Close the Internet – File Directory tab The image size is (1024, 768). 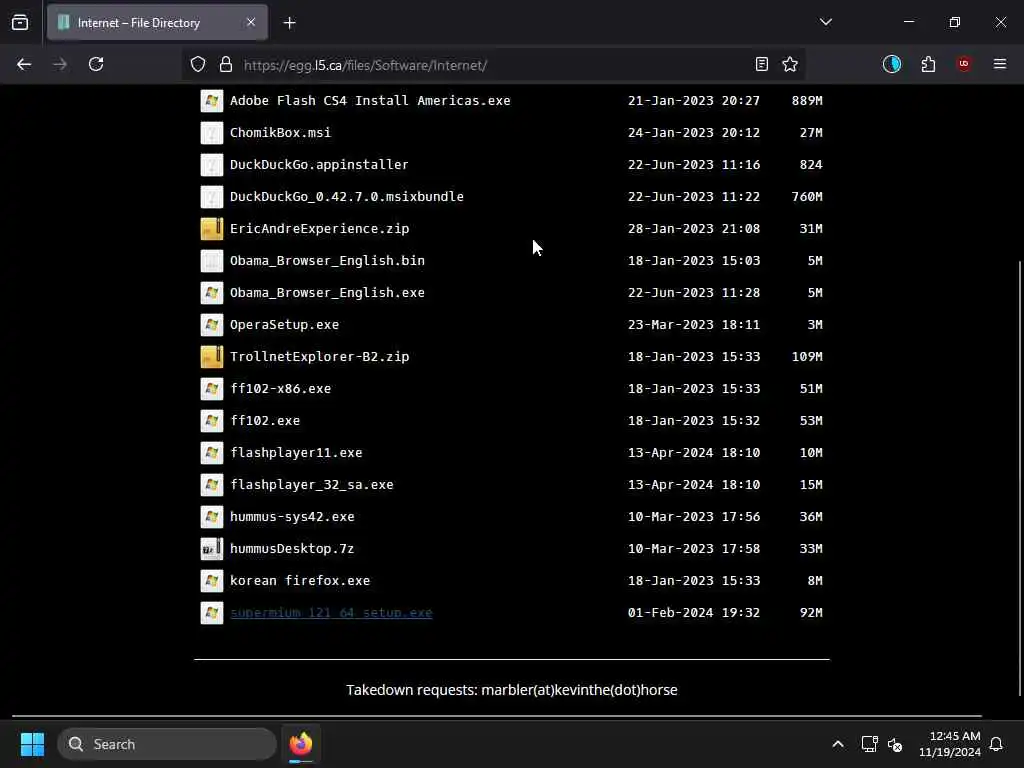tap(251, 23)
